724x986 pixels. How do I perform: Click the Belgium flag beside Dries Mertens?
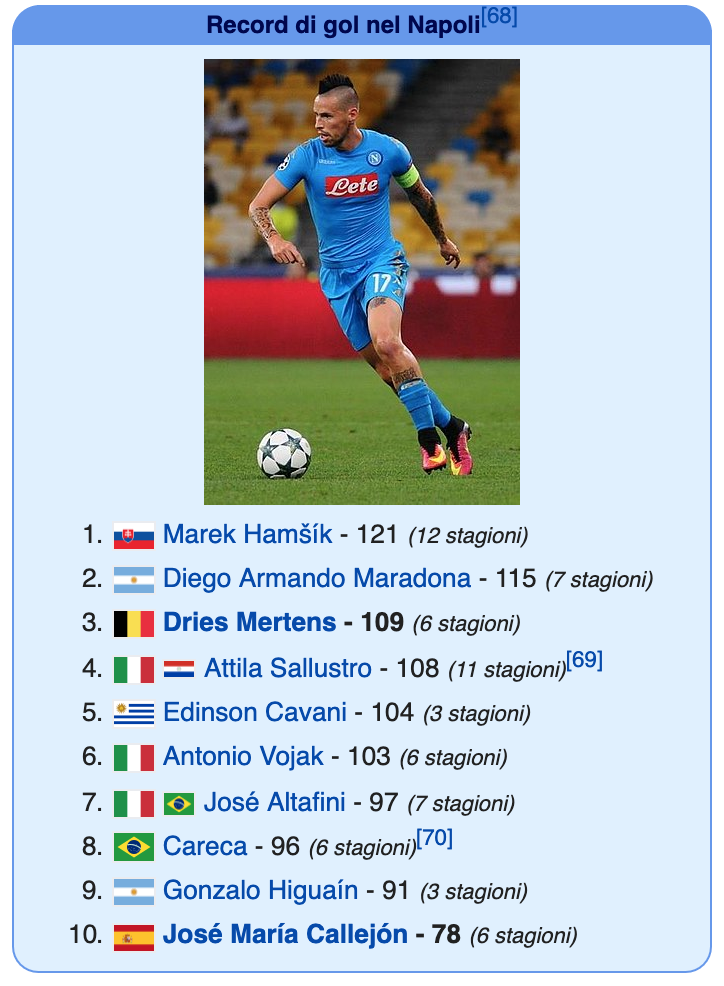[x=133, y=624]
